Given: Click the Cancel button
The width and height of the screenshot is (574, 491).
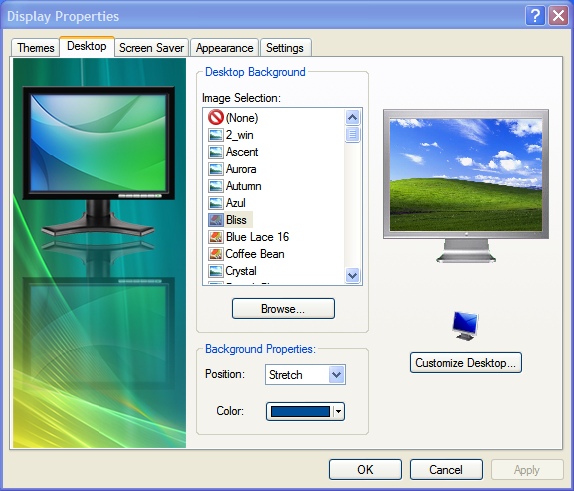Looking at the screenshot, I should pyautogui.click(x=446, y=469).
